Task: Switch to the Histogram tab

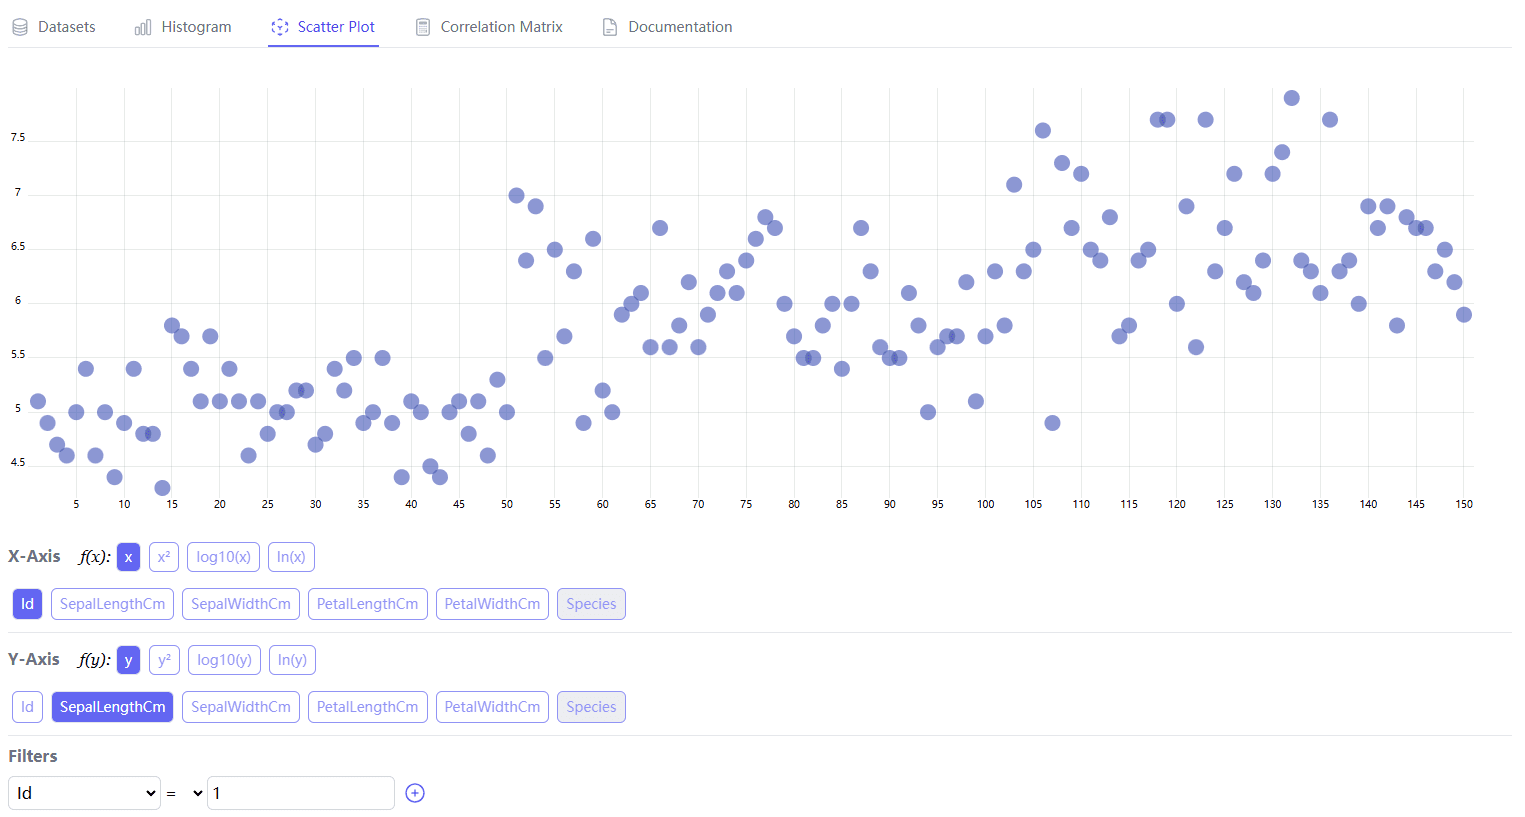Action: coord(183,27)
